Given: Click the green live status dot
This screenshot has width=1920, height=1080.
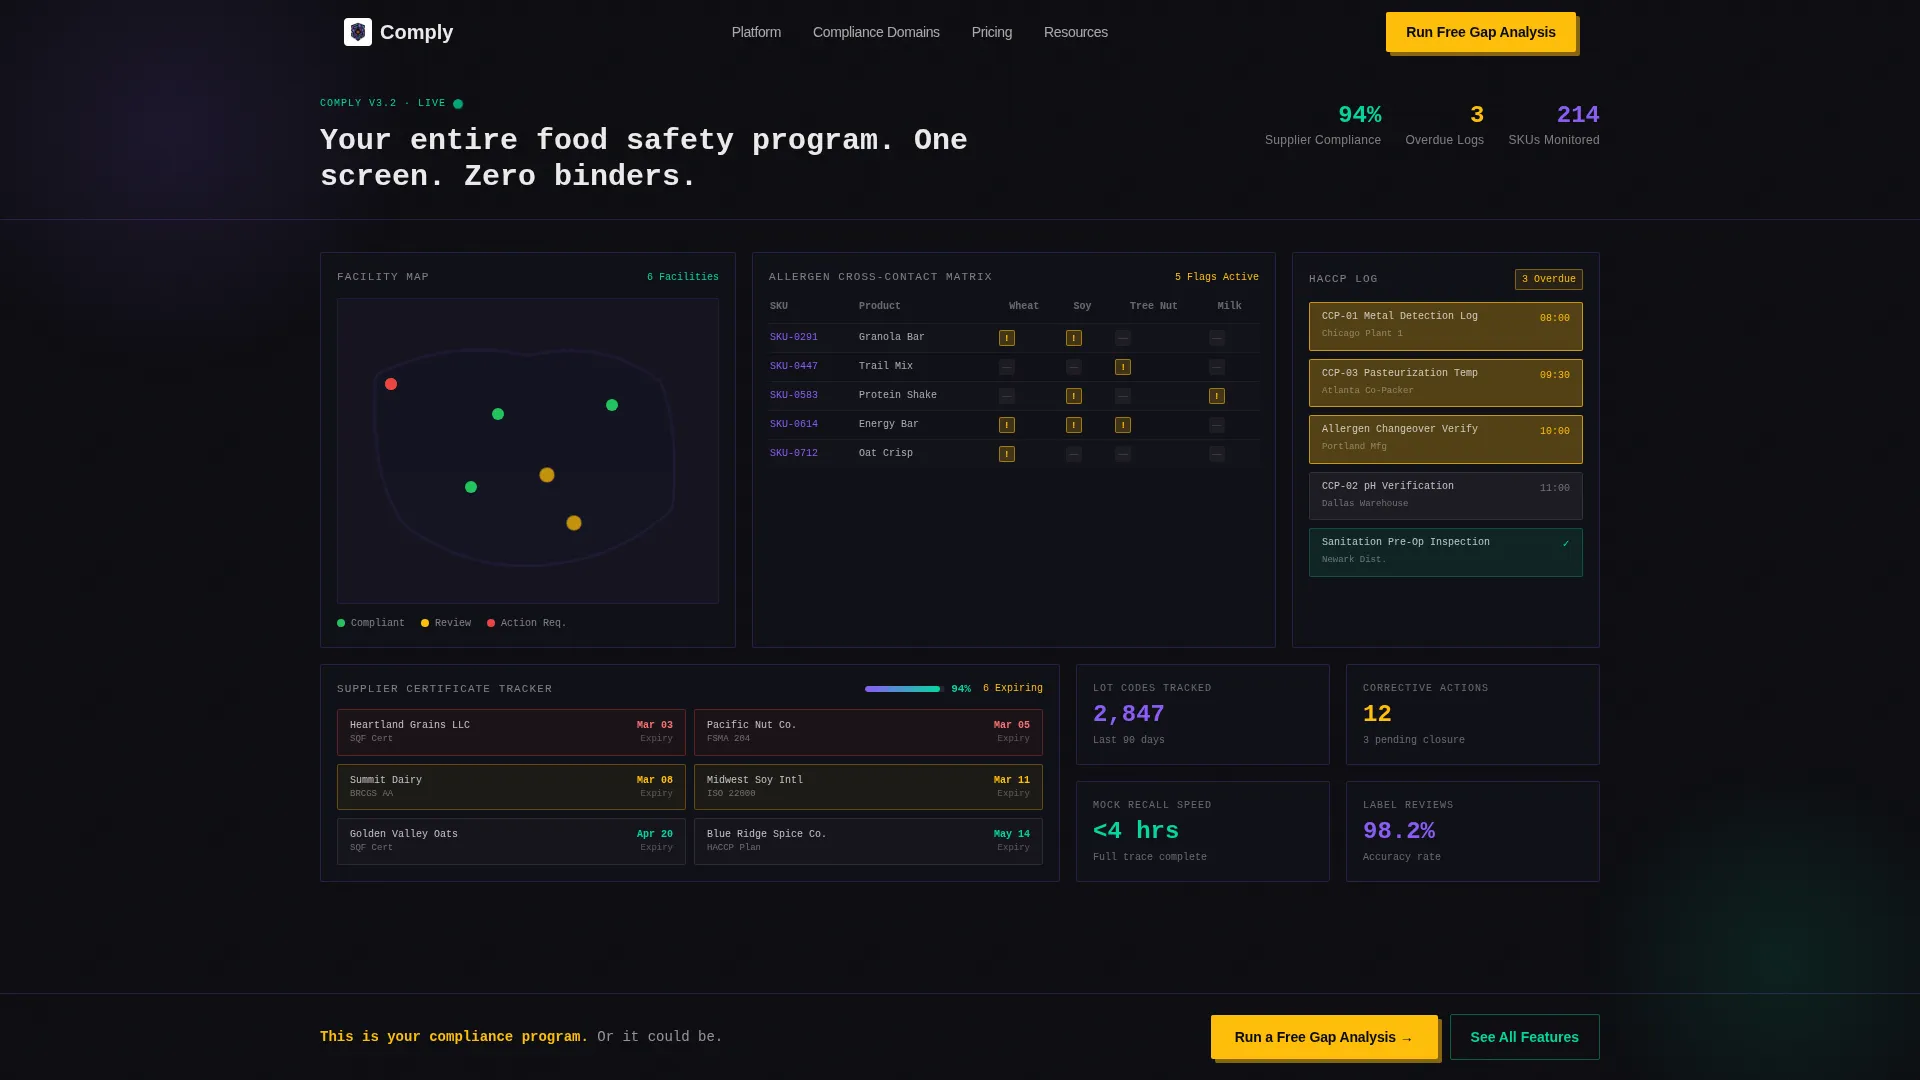Looking at the screenshot, I should 458,104.
